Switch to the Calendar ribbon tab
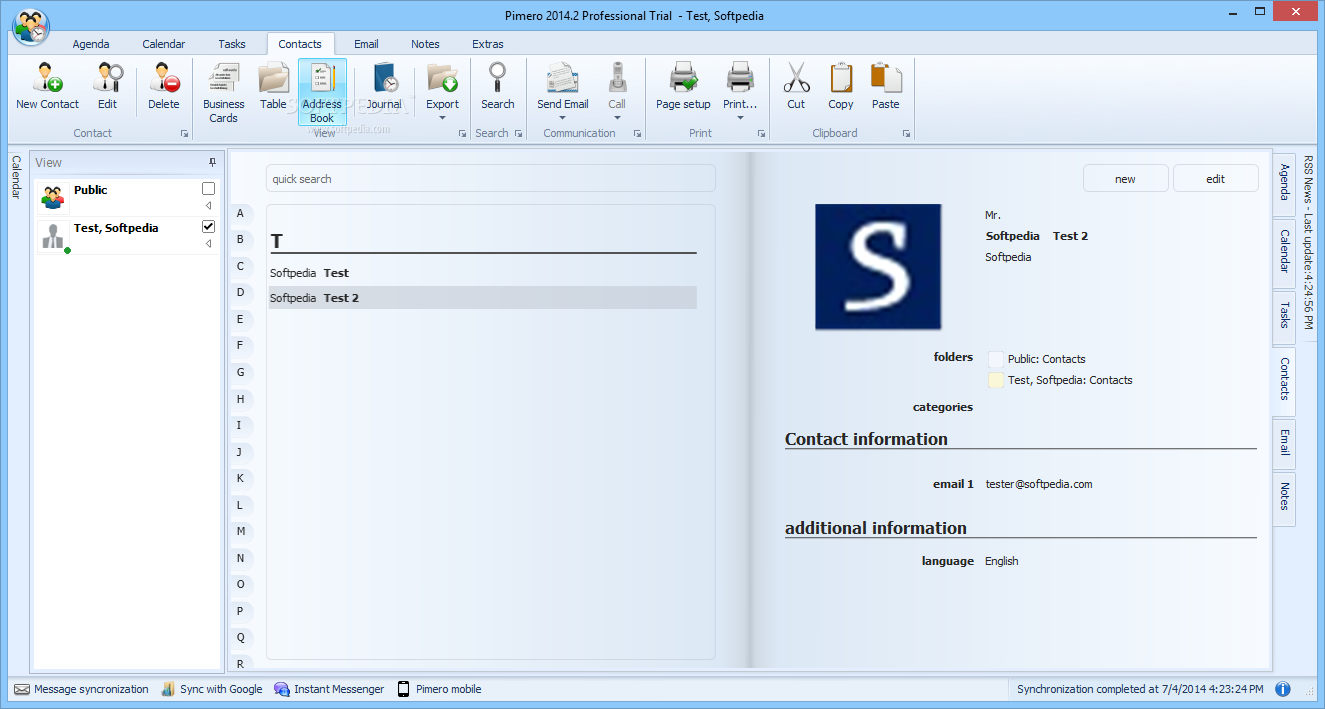This screenshot has width=1325, height=709. pyautogui.click(x=164, y=44)
